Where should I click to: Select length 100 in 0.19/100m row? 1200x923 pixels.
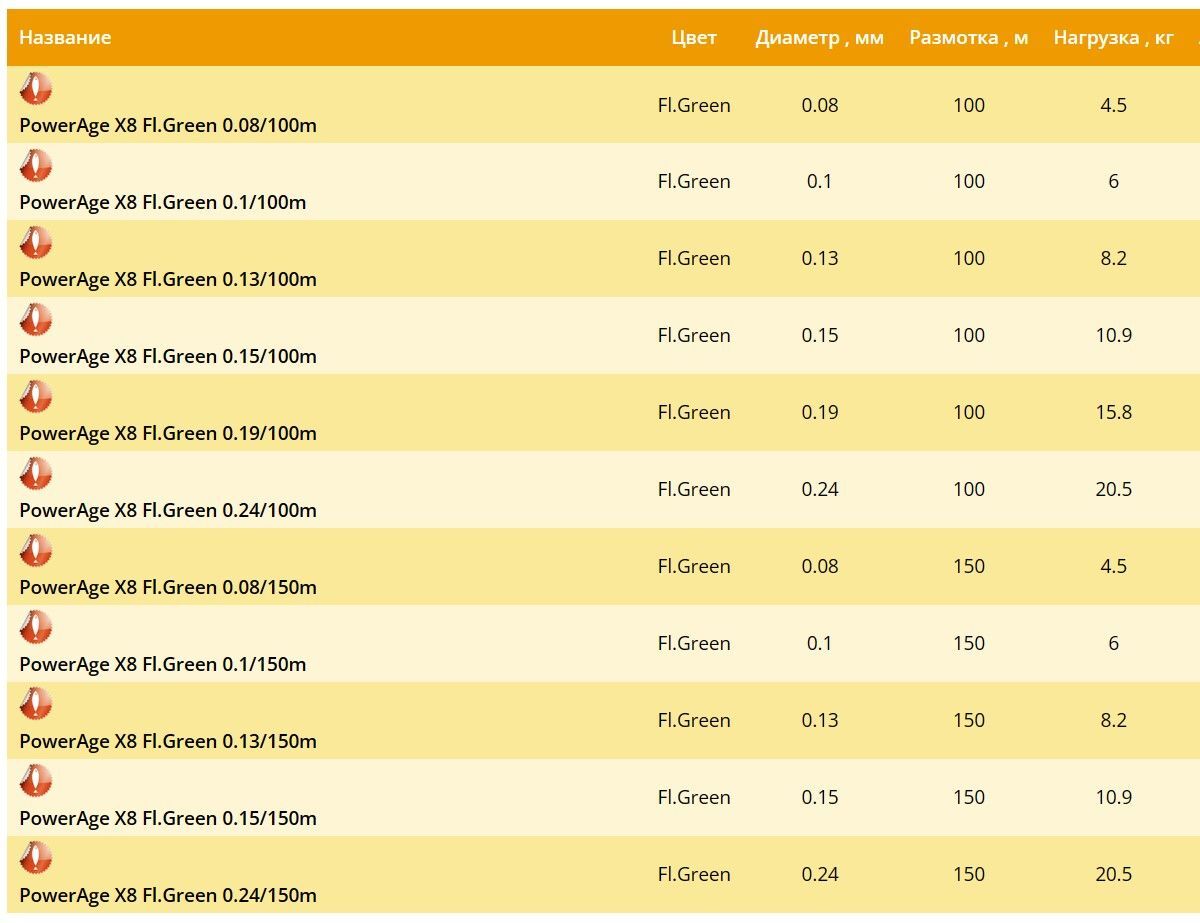(x=969, y=413)
